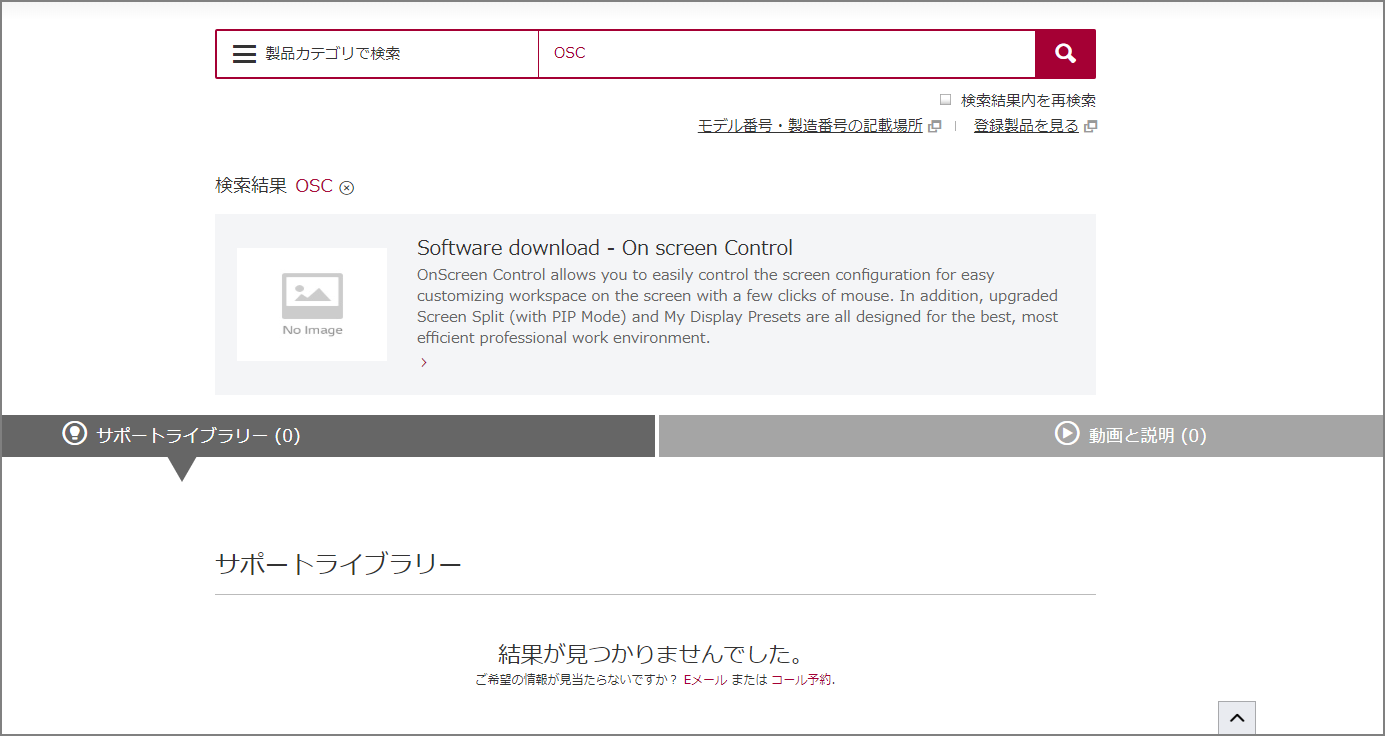Screen dimensions: 1385x736
Task: Click the small arrow under the On screen Control description
Action: (424, 363)
